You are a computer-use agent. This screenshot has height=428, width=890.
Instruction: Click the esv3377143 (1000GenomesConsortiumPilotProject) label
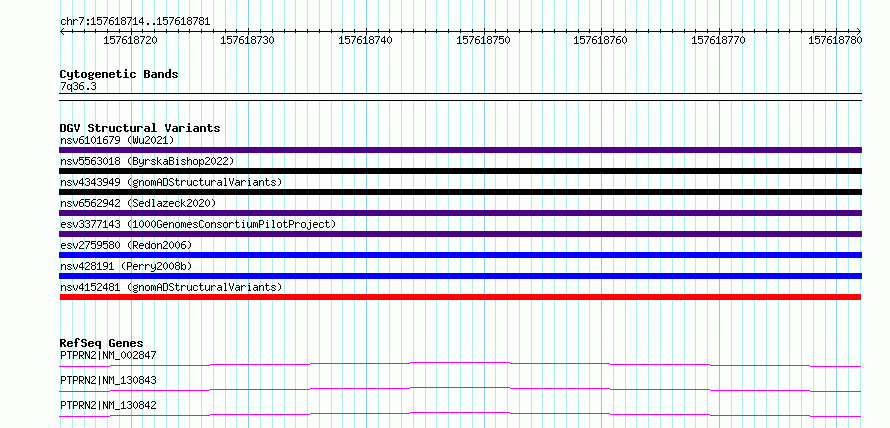pos(198,224)
